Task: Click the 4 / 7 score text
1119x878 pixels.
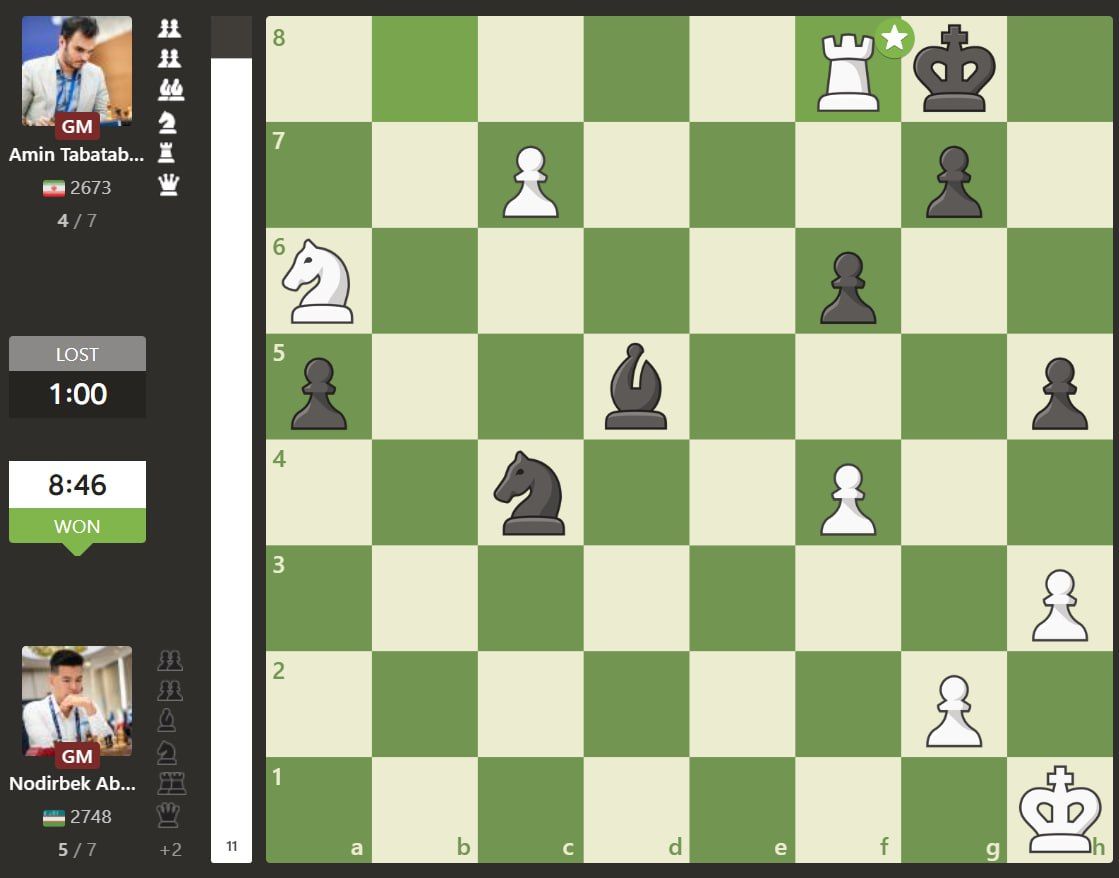Action: point(77,221)
